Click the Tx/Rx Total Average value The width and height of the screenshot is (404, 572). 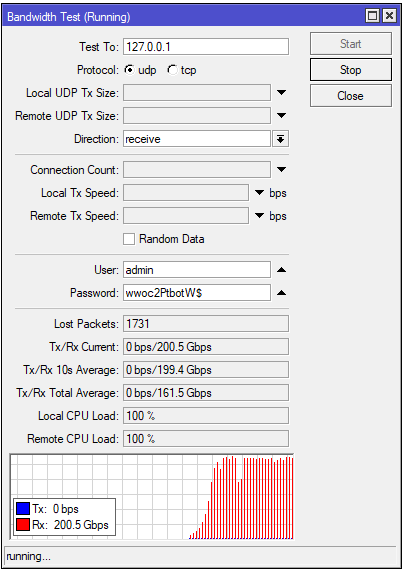pos(206,393)
